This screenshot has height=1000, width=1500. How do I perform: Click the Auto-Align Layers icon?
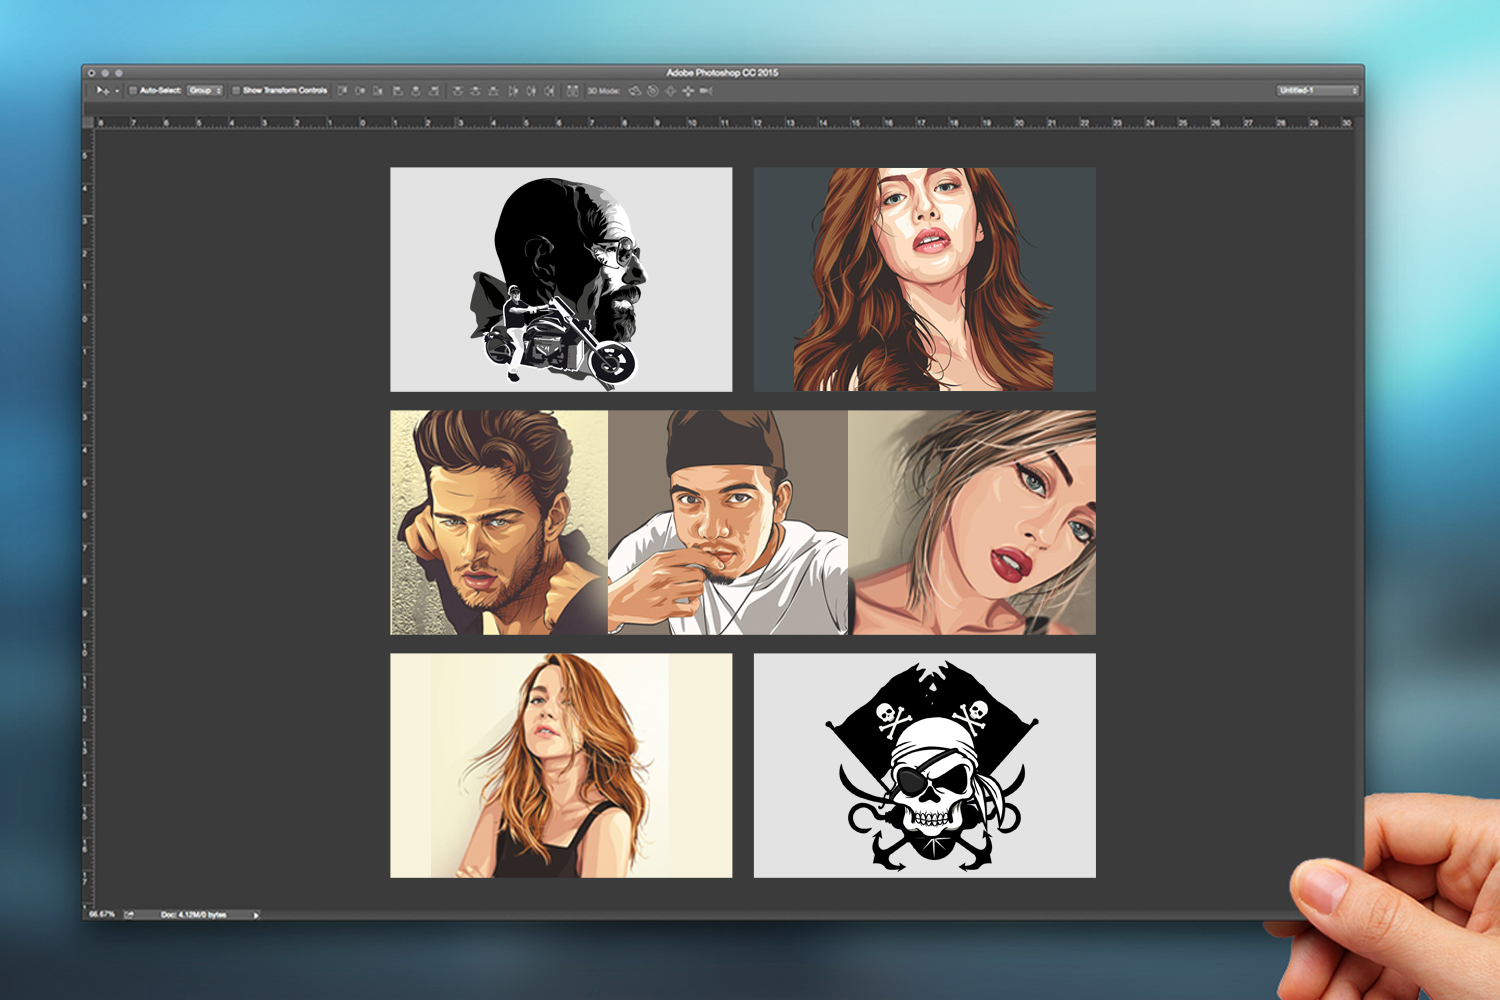coord(572,91)
